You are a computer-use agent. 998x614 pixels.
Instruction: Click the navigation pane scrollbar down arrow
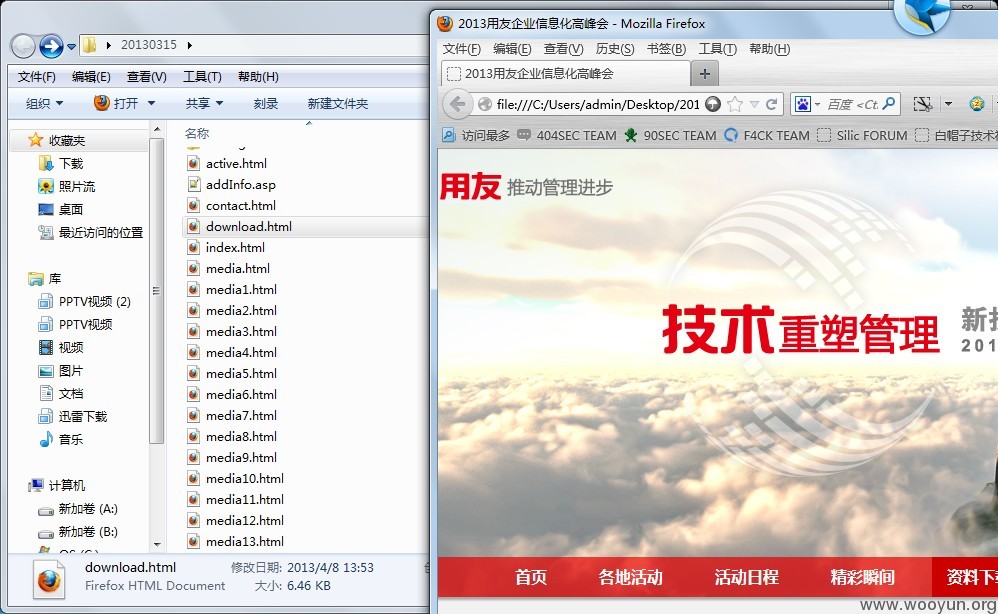[157, 545]
